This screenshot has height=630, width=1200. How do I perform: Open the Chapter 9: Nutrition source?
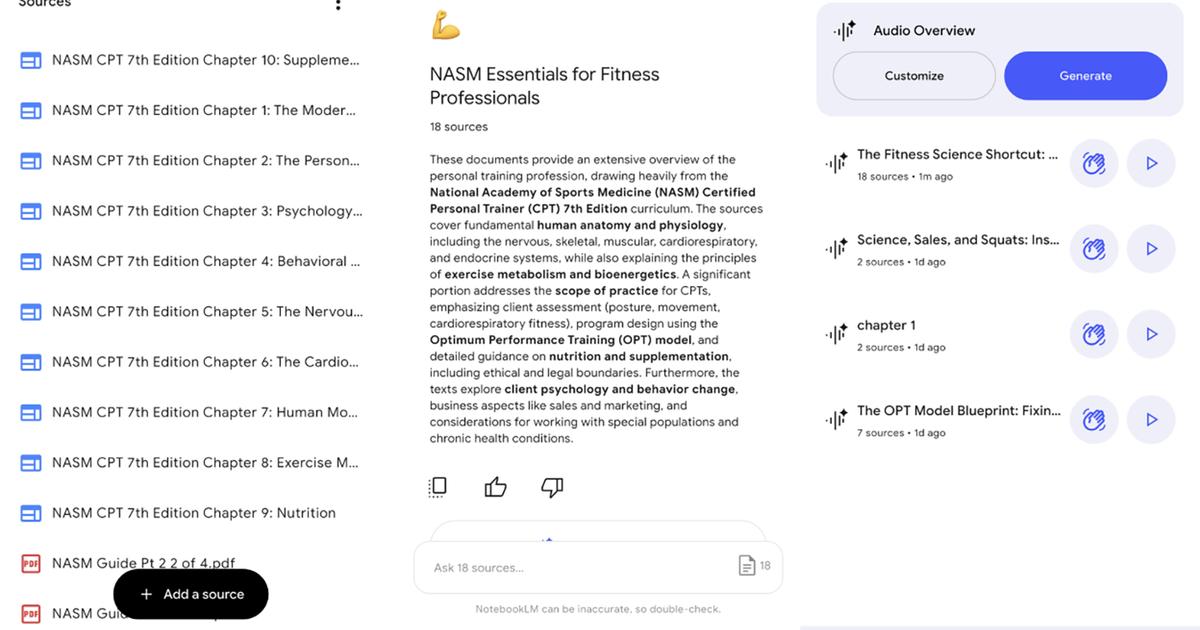click(x=193, y=513)
